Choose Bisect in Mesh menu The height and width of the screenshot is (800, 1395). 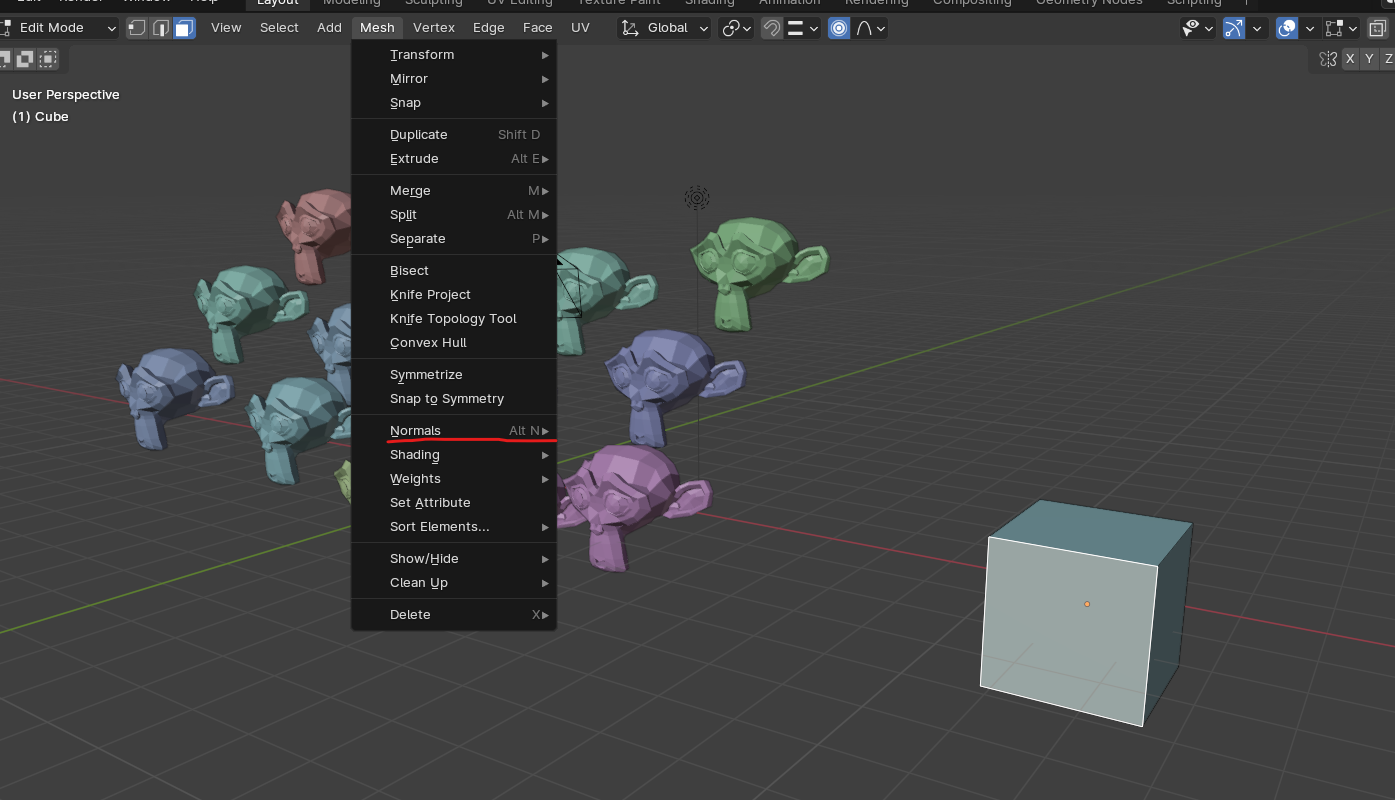[454, 271]
